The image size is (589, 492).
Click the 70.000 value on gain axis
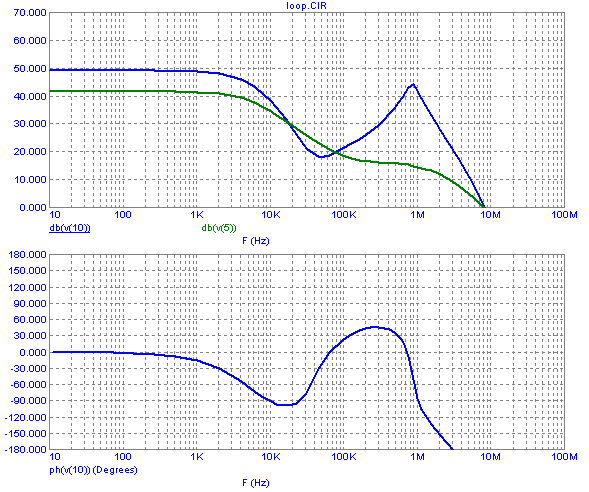pos(30,13)
